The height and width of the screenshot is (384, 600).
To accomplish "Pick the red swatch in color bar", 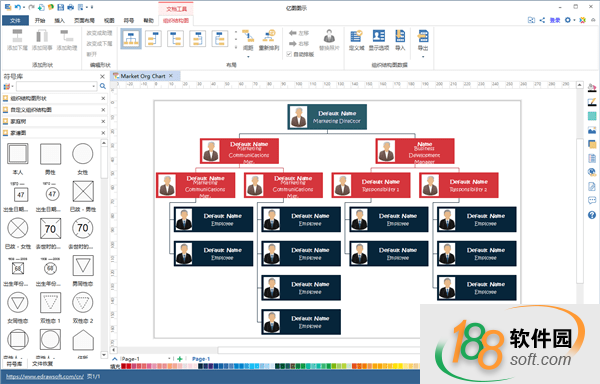I will 124,366.
